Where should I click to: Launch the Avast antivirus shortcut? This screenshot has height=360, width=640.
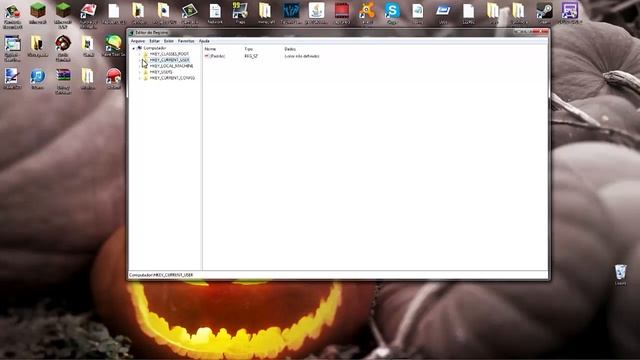(367, 10)
